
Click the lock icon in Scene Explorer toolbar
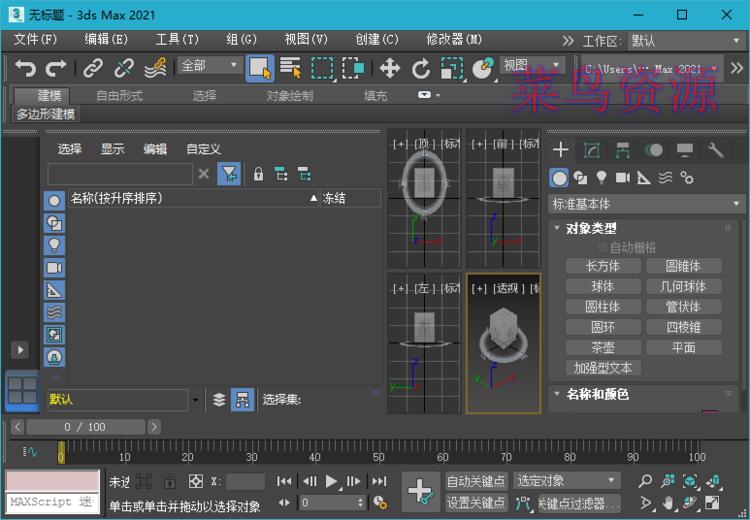pos(258,174)
